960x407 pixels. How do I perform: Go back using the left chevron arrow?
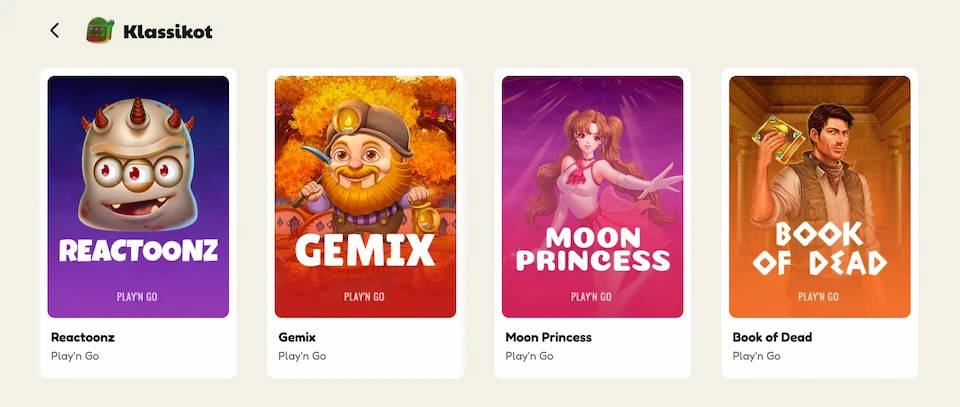(54, 31)
